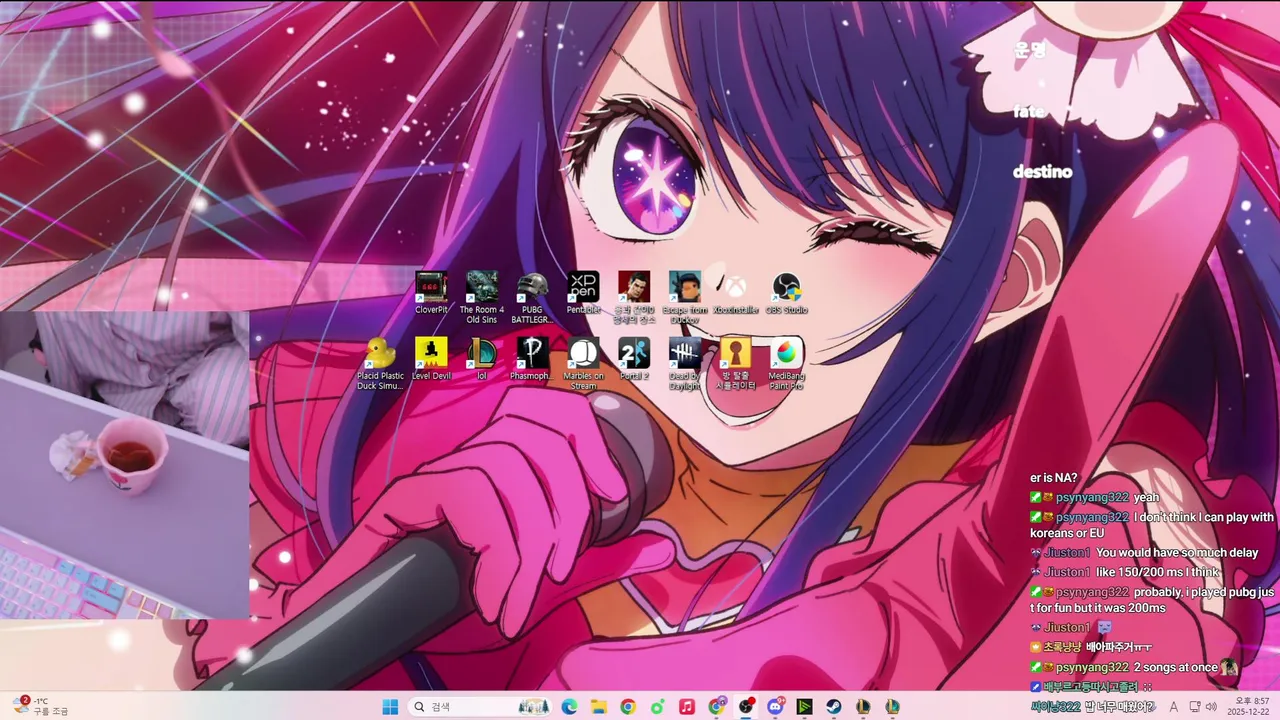Image resolution: width=1280 pixels, height=720 pixels.
Task: Open the volume control in system tray
Action: pos(1211,707)
